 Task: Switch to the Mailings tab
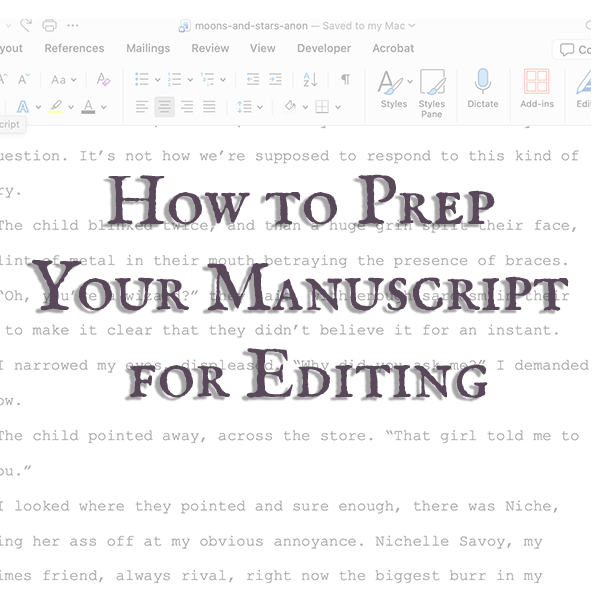tap(148, 48)
